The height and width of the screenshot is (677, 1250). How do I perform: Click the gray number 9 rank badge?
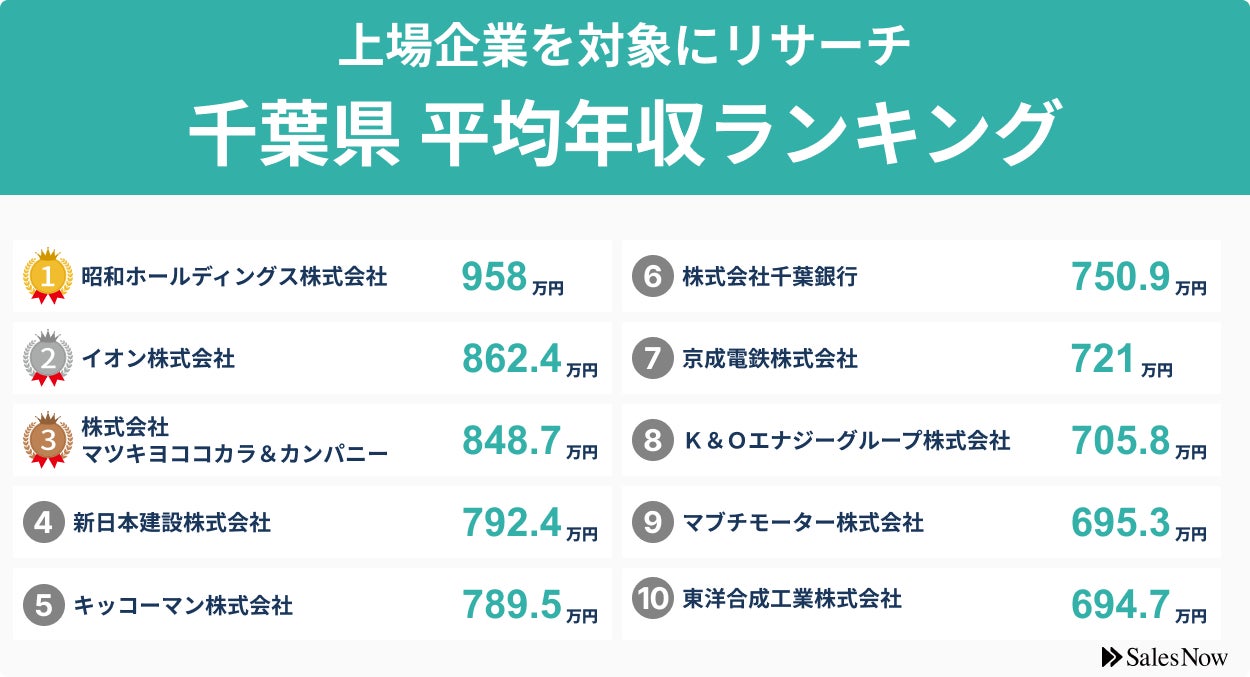click(652, 522)
